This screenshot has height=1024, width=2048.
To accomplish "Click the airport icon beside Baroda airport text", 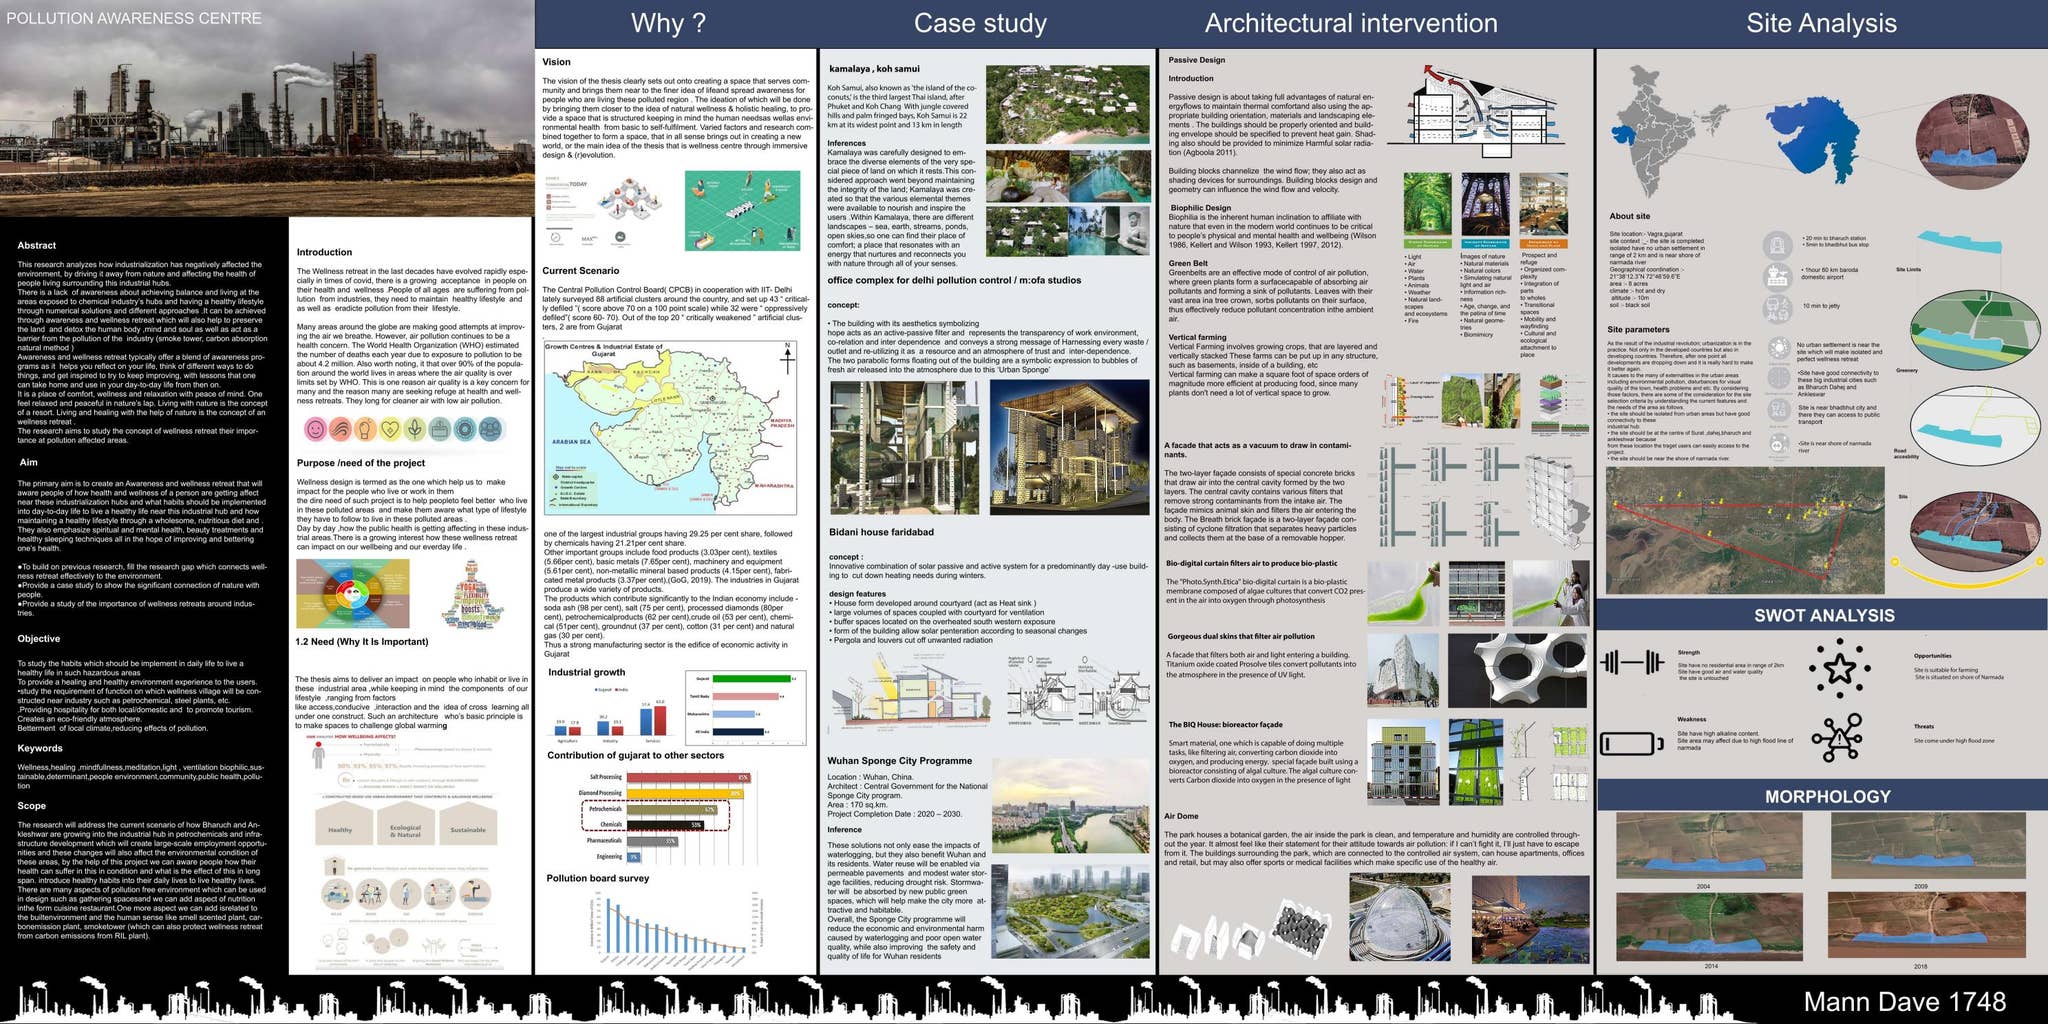I will [x=1777, y=276].
